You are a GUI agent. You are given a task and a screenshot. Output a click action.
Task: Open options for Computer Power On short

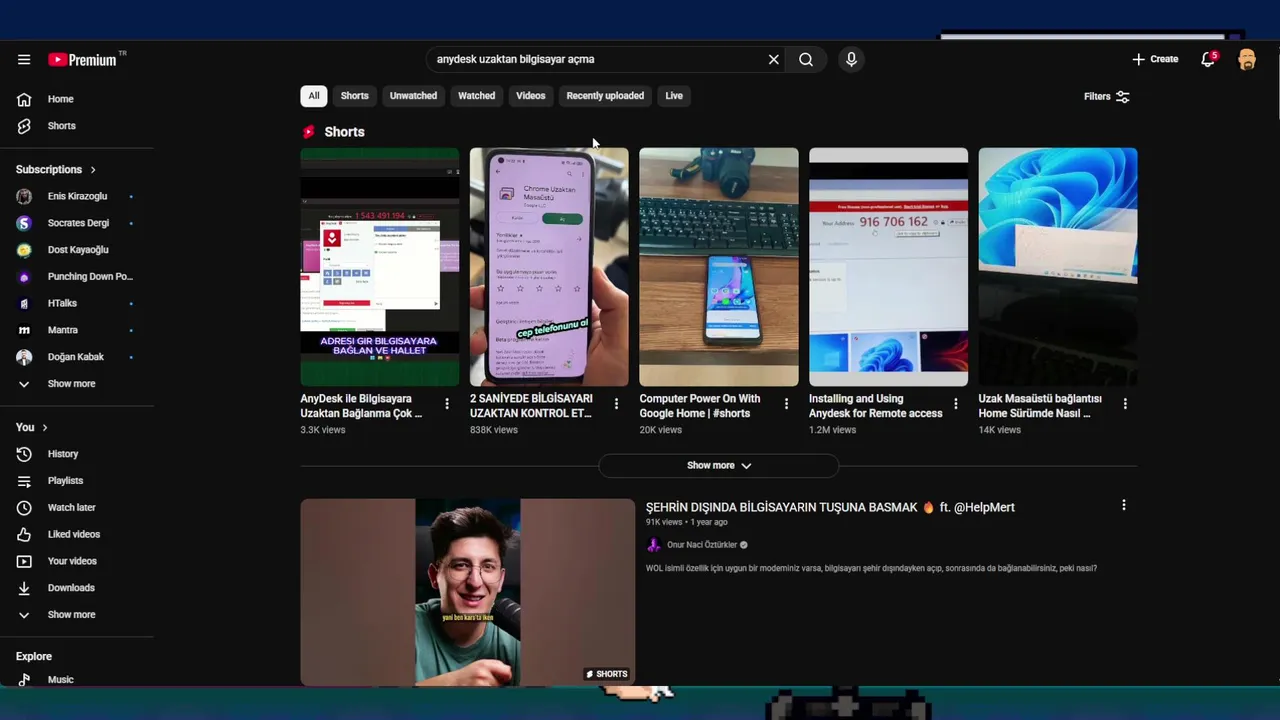coord(786,404)
